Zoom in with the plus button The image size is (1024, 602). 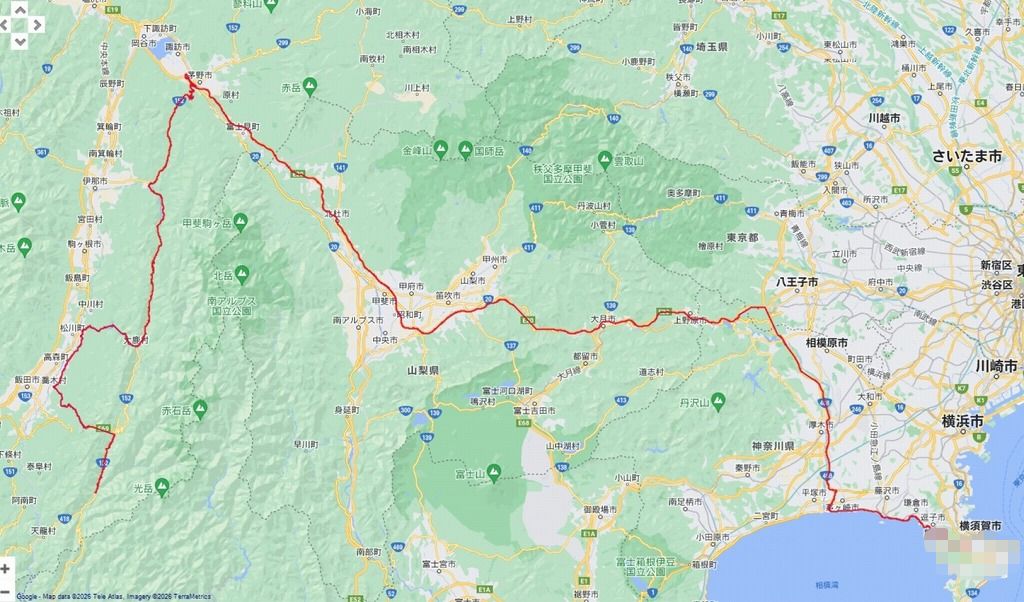point(6,568)
